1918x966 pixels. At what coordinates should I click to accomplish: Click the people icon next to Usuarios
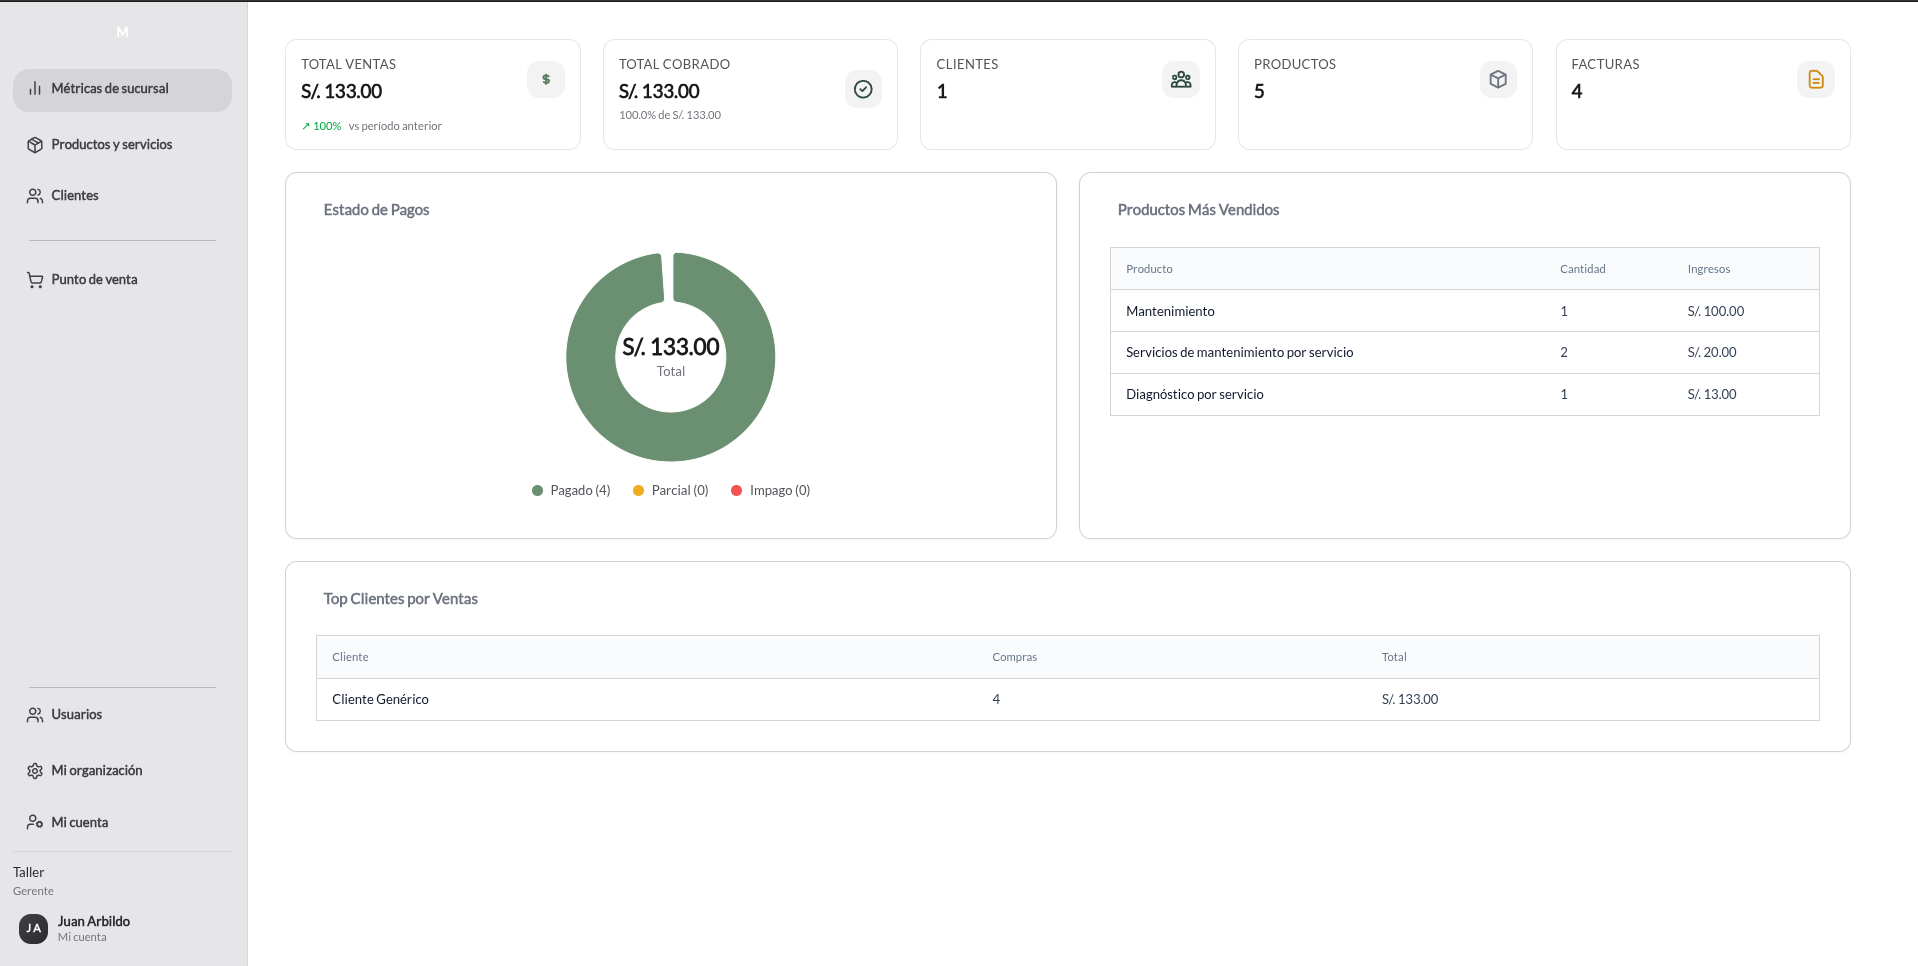coord(35,714)
